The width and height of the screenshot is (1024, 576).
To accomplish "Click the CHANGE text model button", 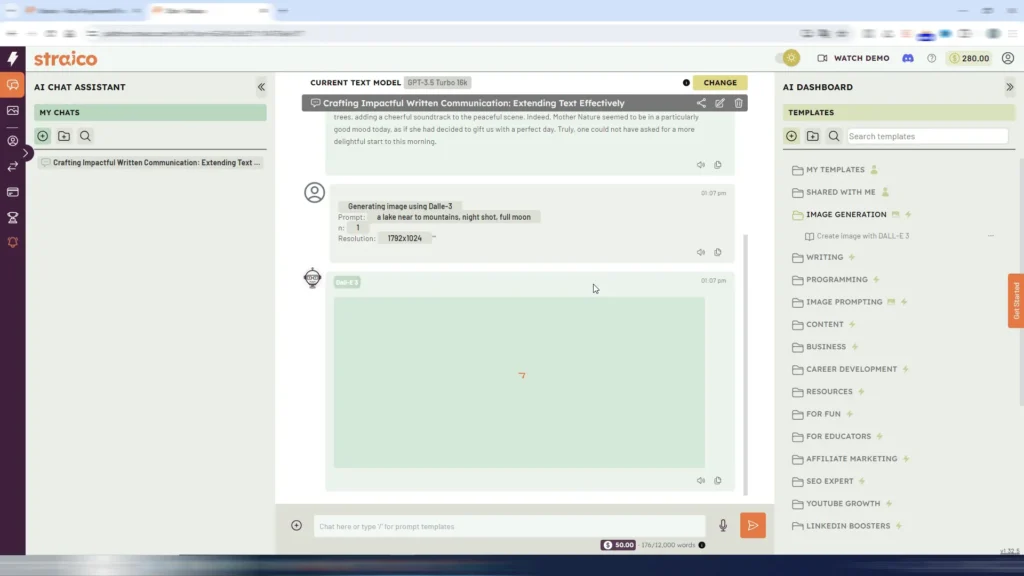I will pyautogui.click(x=720, y=83).
